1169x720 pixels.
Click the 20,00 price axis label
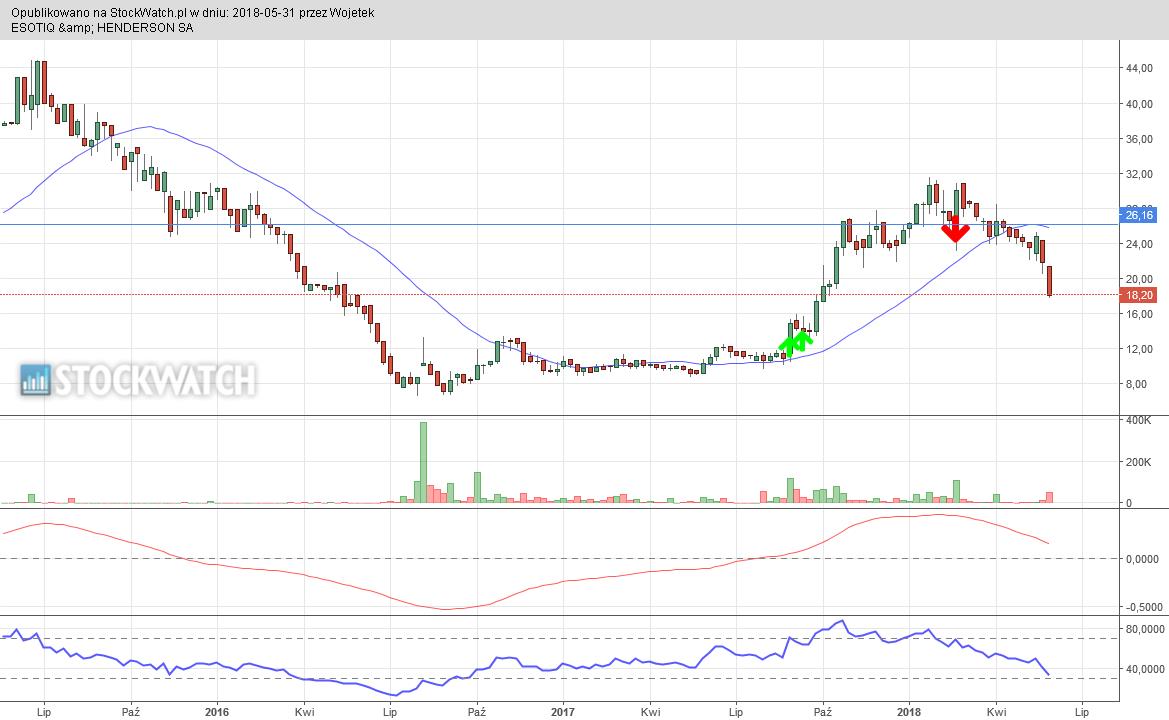(1139, 280)
